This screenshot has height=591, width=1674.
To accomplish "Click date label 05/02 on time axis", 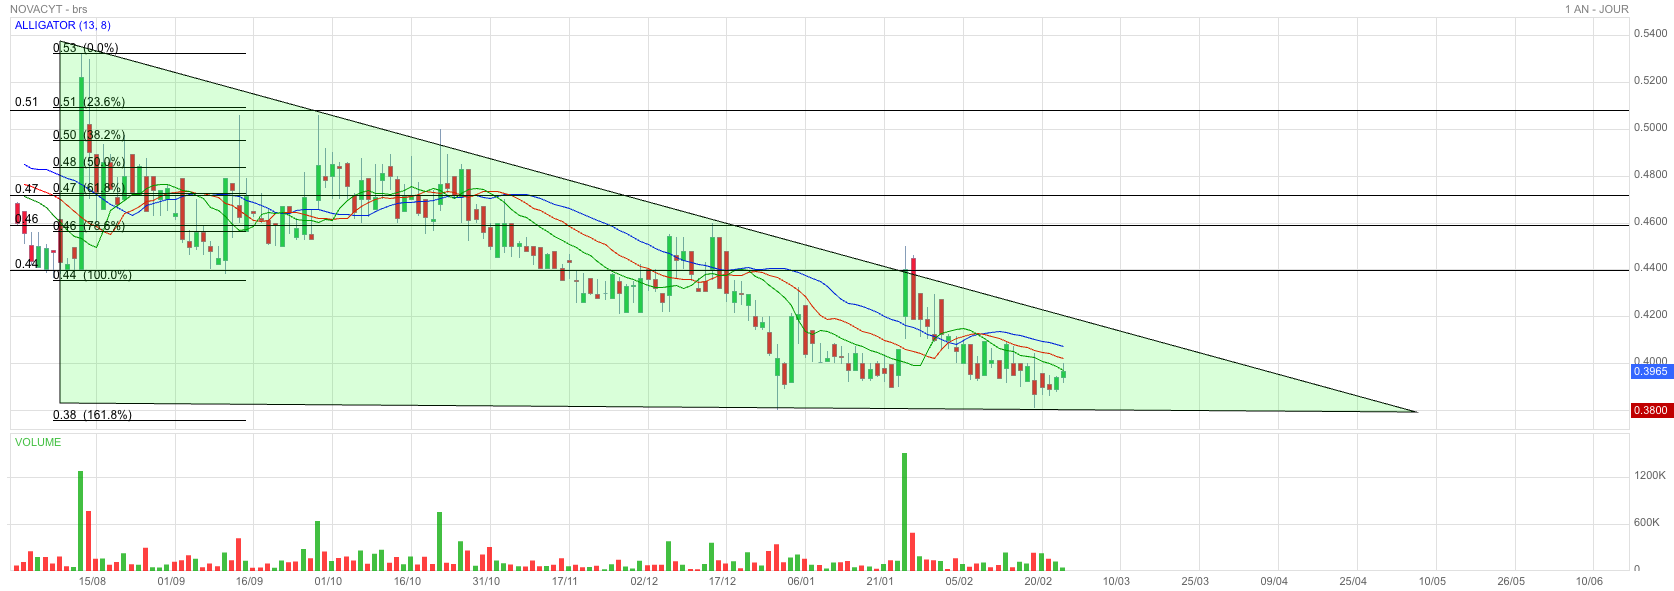I will click(x=959, y=581).
